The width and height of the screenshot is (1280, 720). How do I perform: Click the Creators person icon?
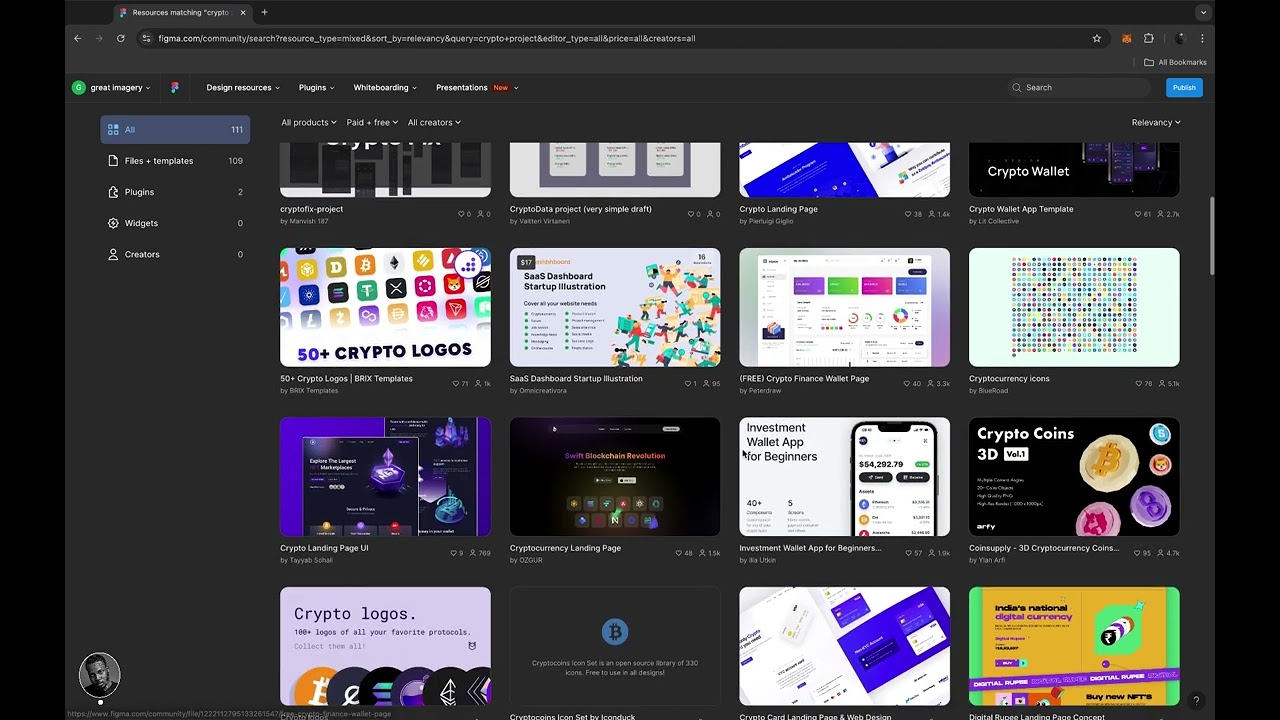tap(113, 254)
